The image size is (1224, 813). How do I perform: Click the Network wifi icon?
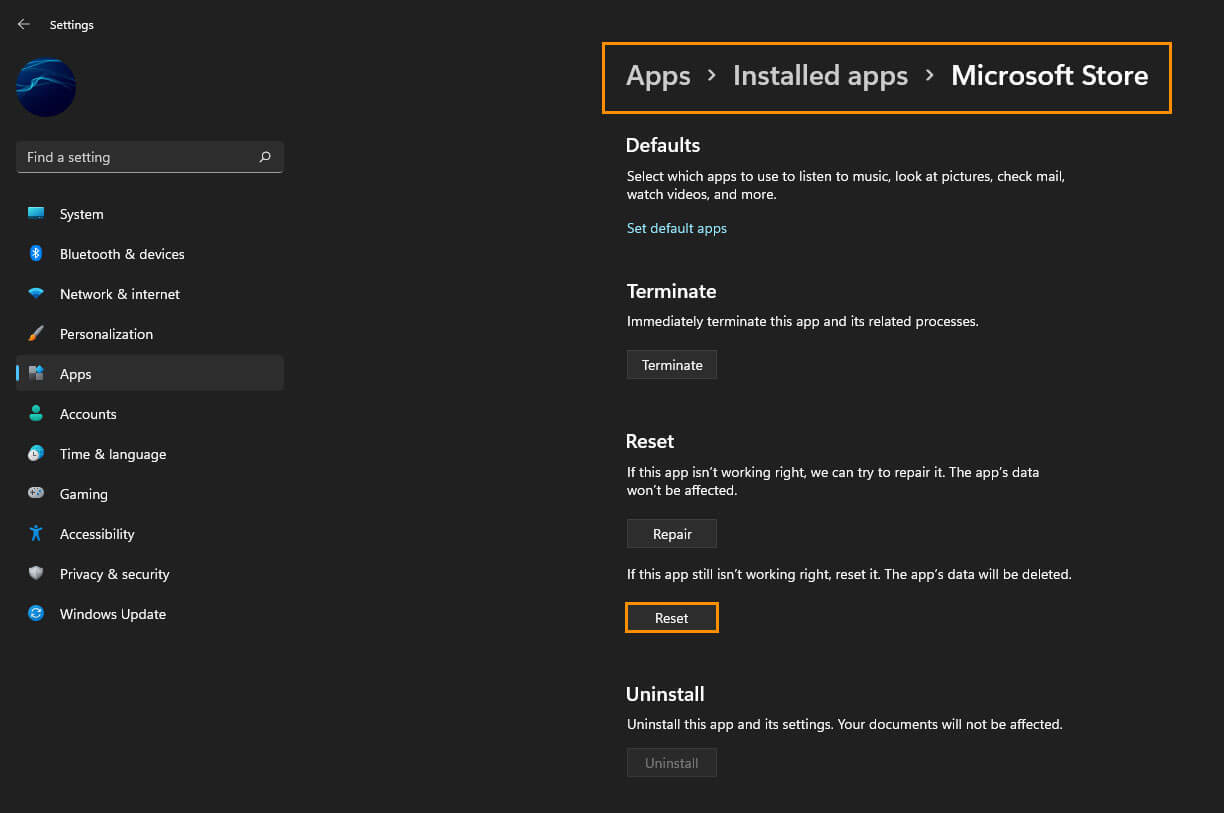[36, 294]
